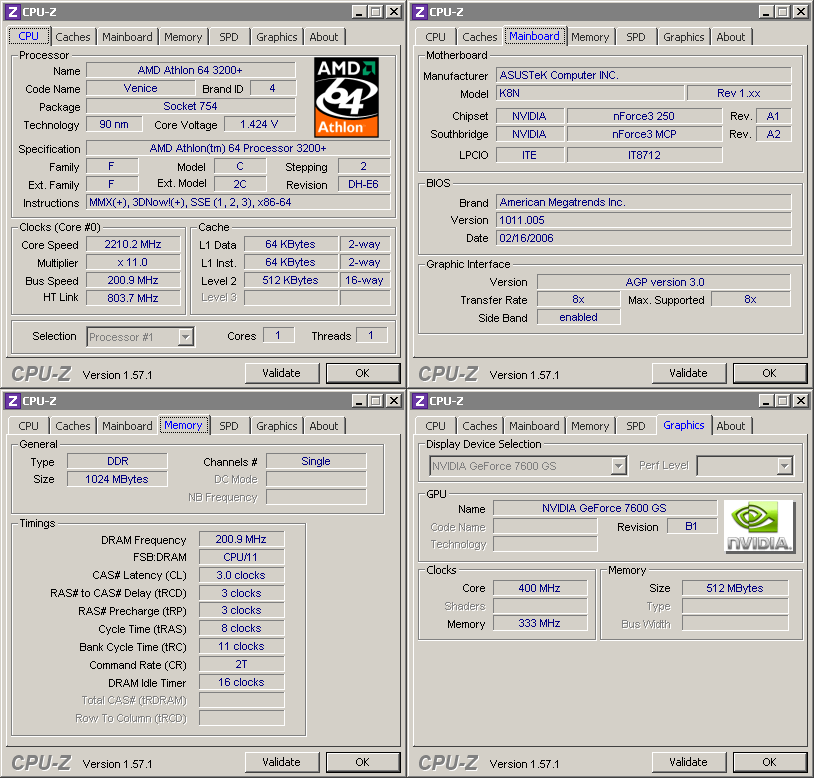Click the BIOS version 1011.005
This screenshot has height=779, width=815.
point(643,220)
